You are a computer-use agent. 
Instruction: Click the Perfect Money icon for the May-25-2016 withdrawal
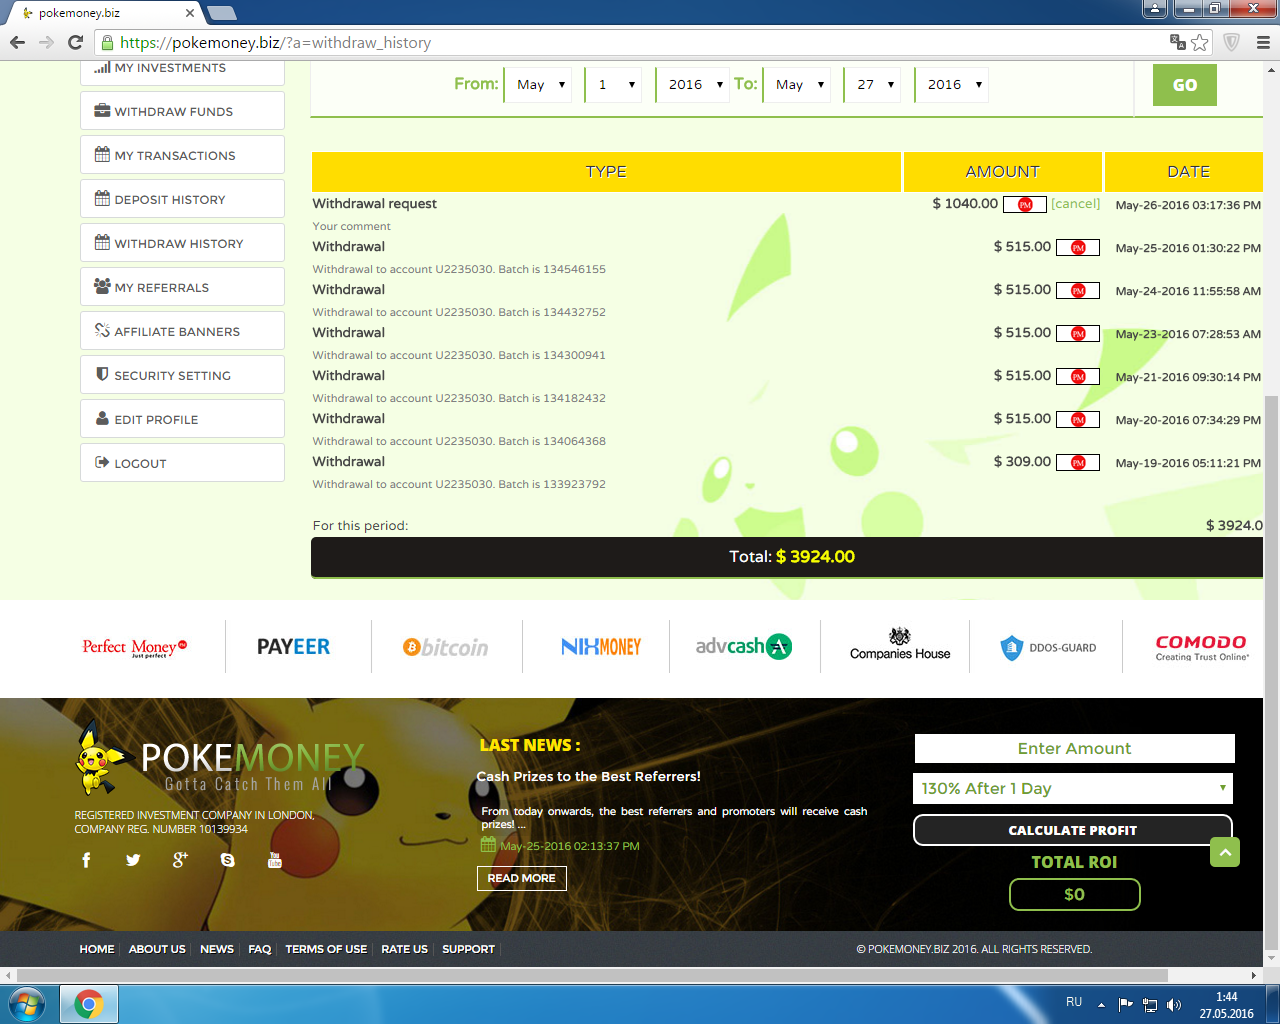click(x=1078, y=247)
